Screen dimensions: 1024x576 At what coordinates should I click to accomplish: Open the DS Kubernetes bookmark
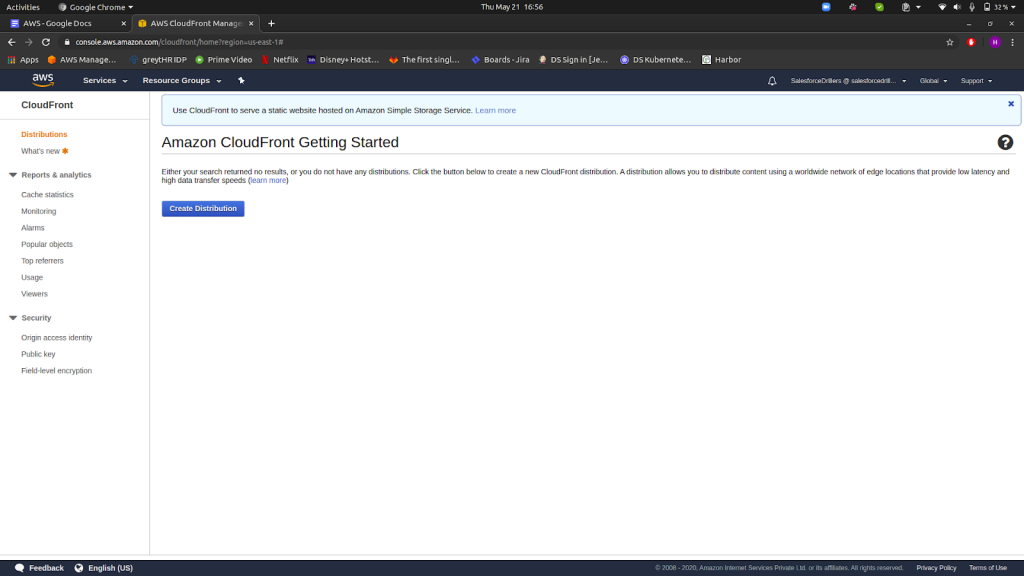pos(655,59)
